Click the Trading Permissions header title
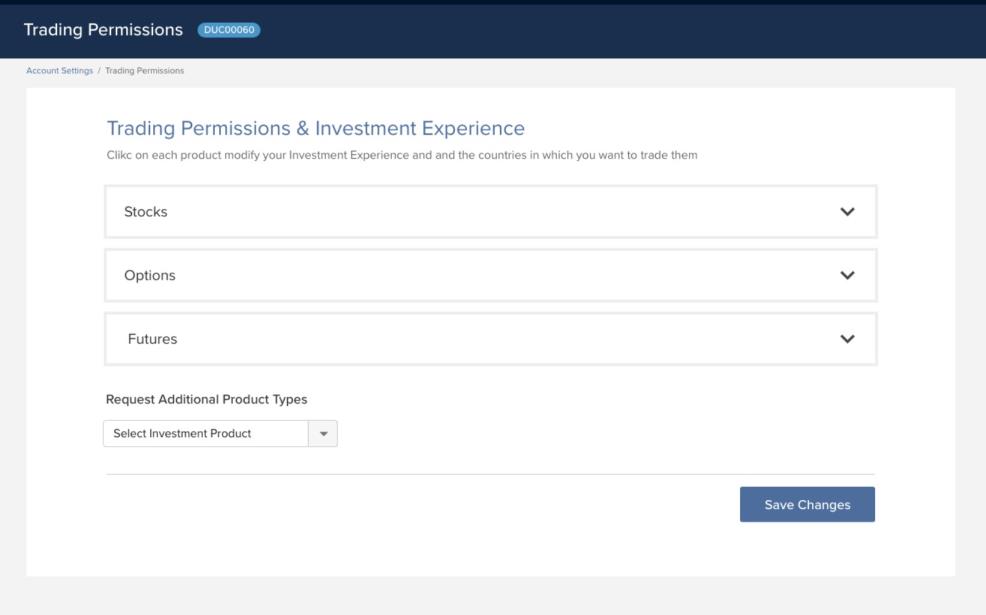 pos(103,30)
